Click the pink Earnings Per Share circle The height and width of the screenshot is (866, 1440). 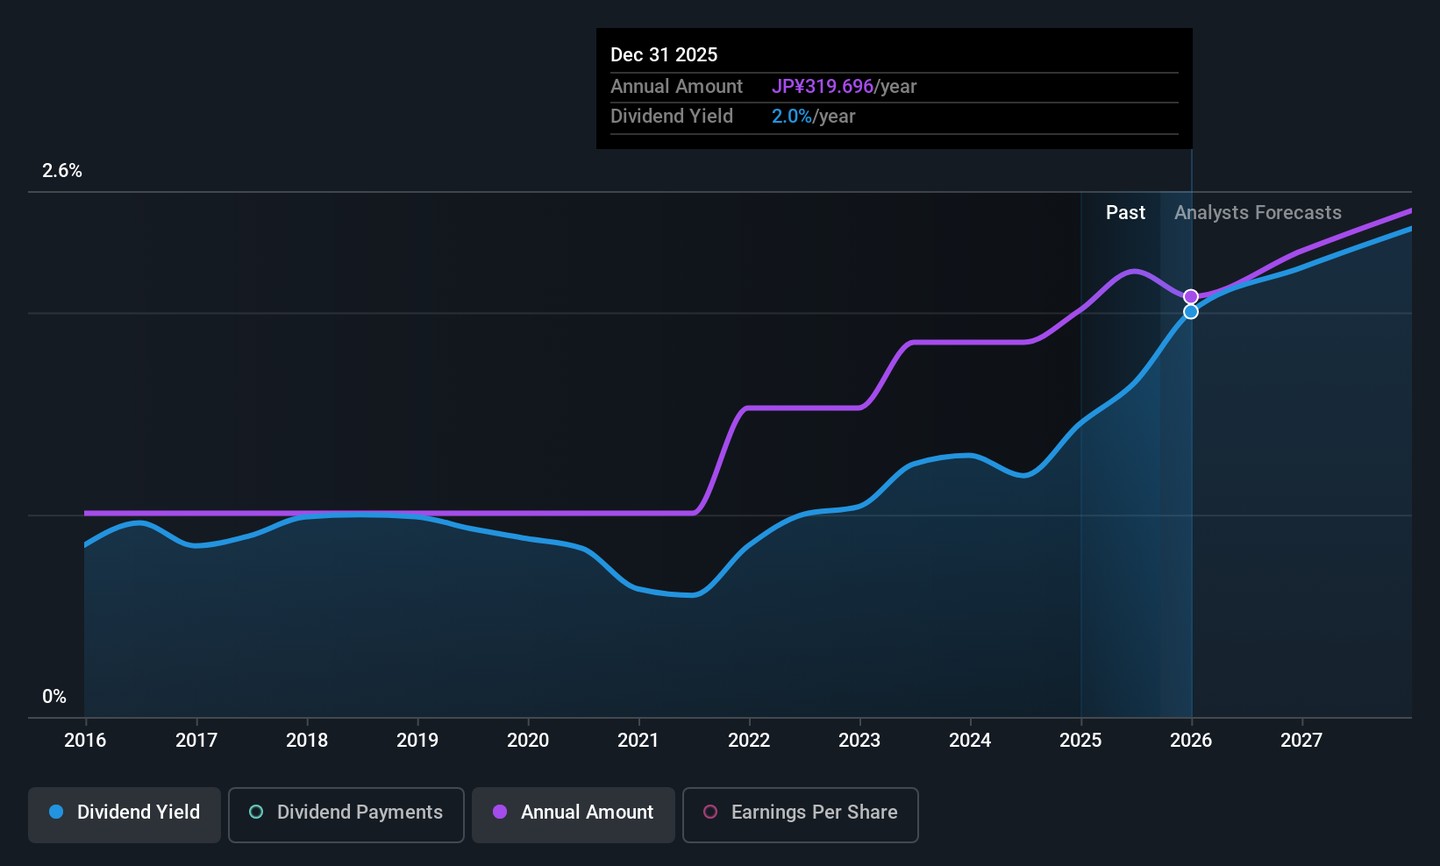pyautogui.click(x=710, y=812)
